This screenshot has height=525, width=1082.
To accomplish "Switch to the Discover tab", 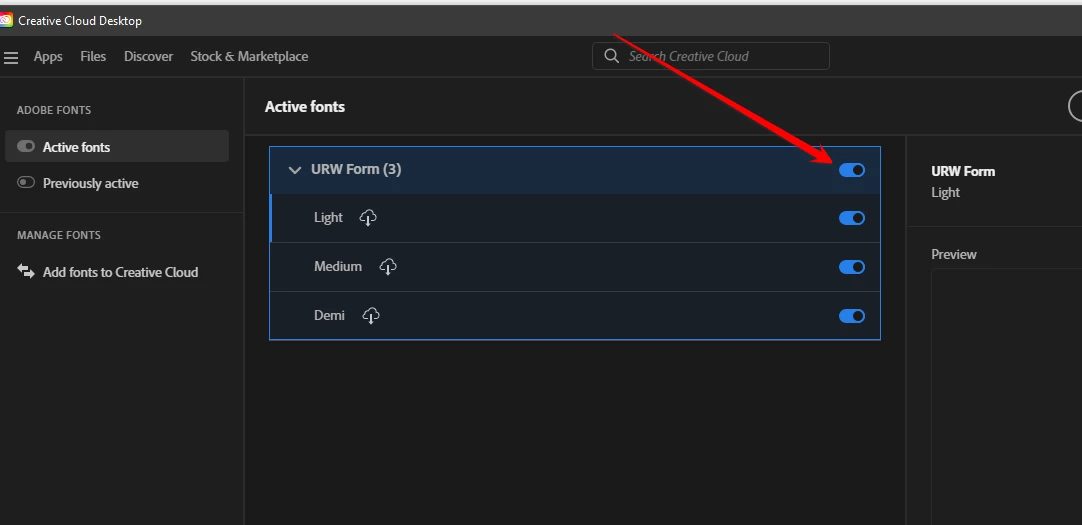I will [148, 57].
